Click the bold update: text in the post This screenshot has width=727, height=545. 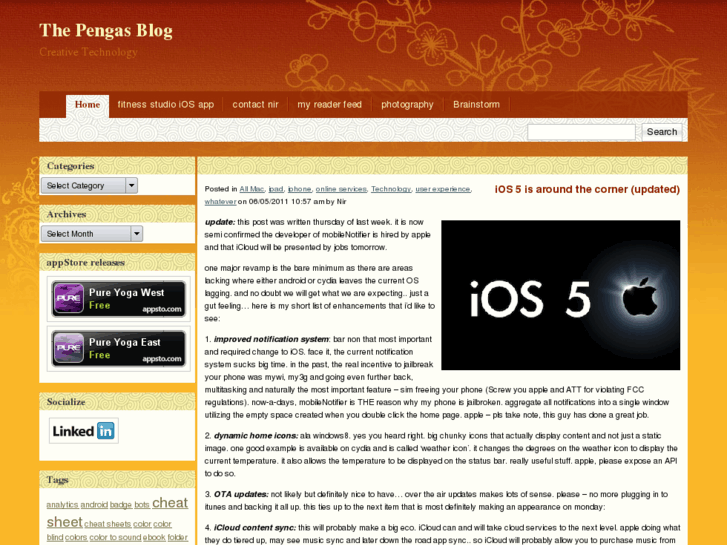click(220, 222)
